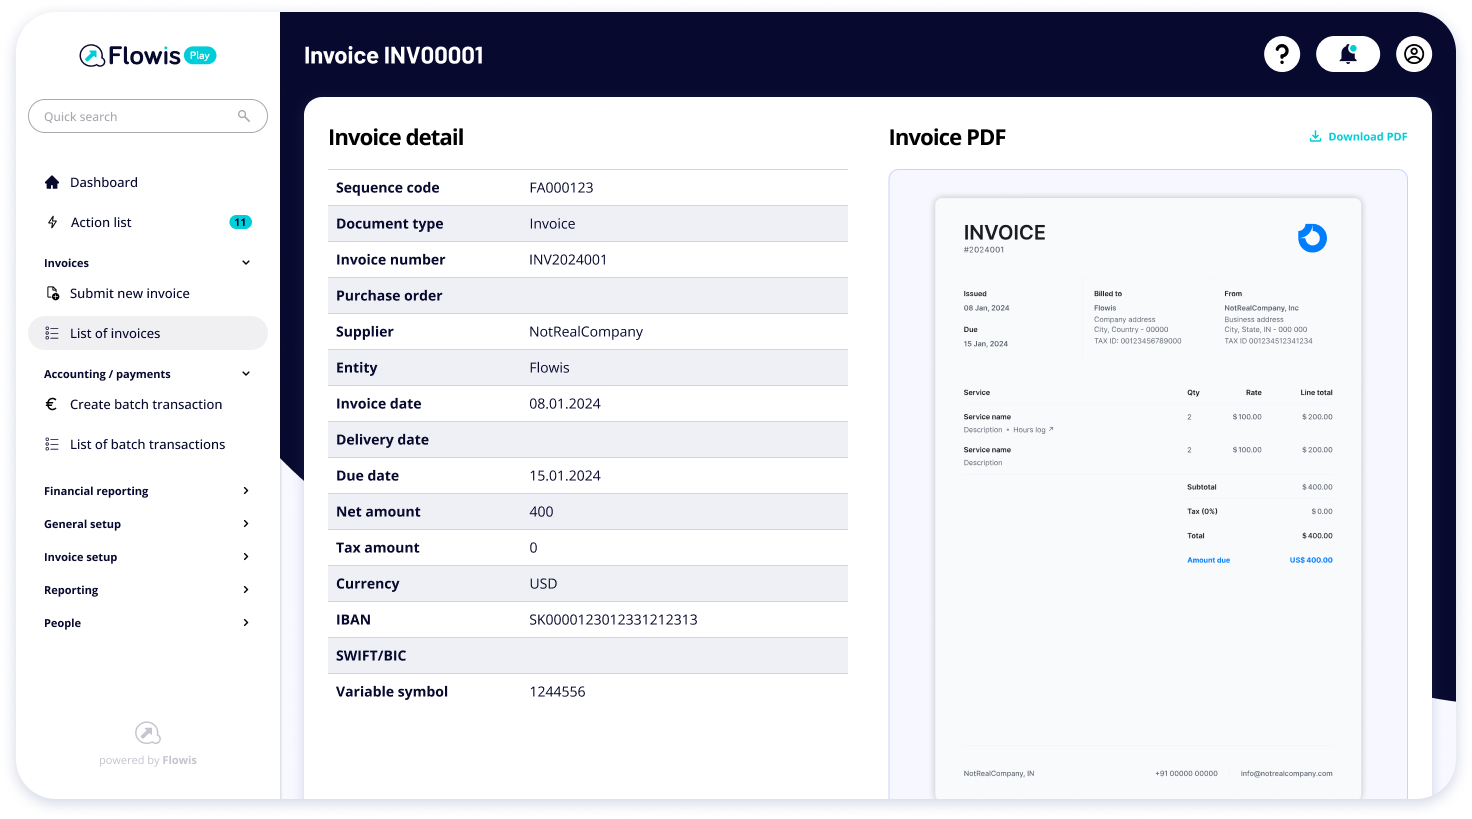Click the SWIFT/BIC row label
This screenshot has width=1472, height=819.
pyautogui.click(x=371, y=655)
